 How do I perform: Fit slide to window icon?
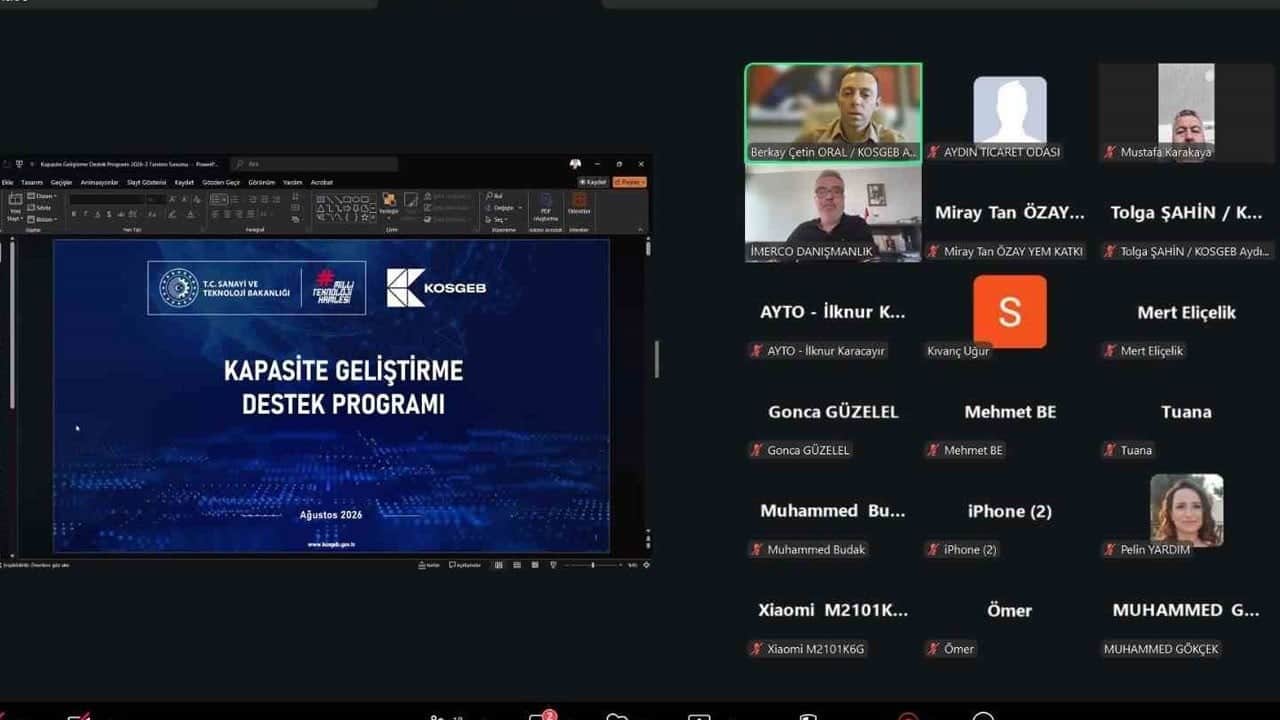(x=646, y=565)
